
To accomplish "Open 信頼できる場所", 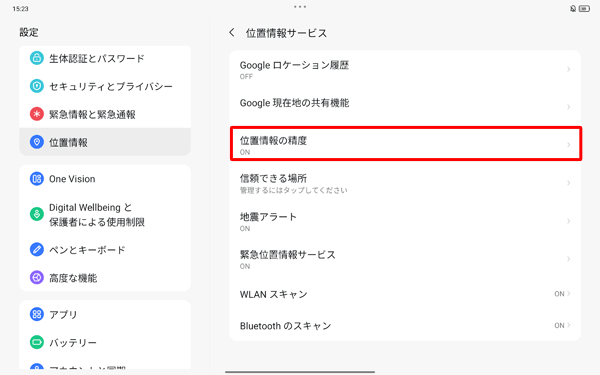I will (x=405, y=183).
